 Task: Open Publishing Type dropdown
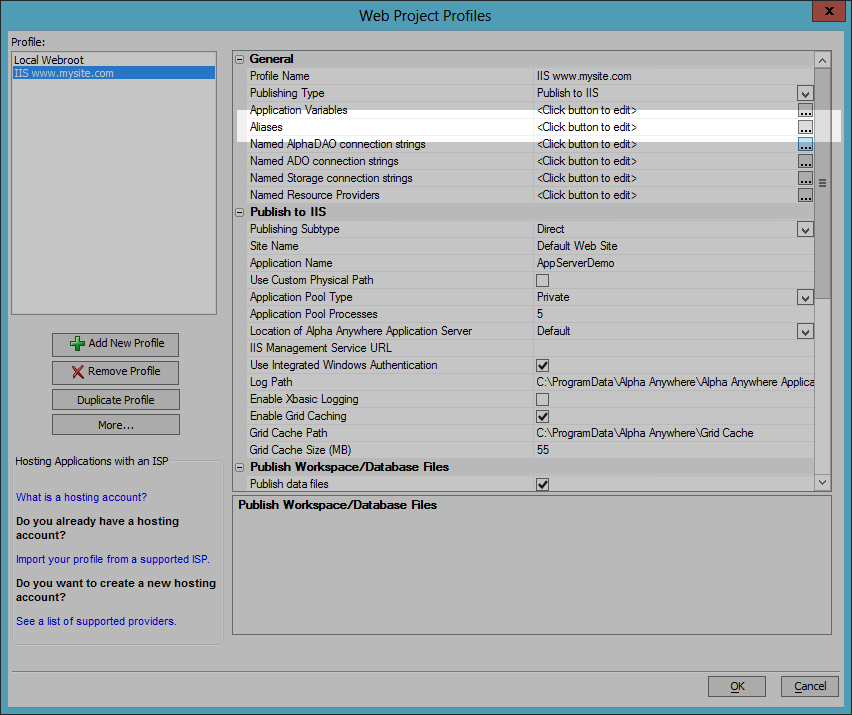(805, 93)
